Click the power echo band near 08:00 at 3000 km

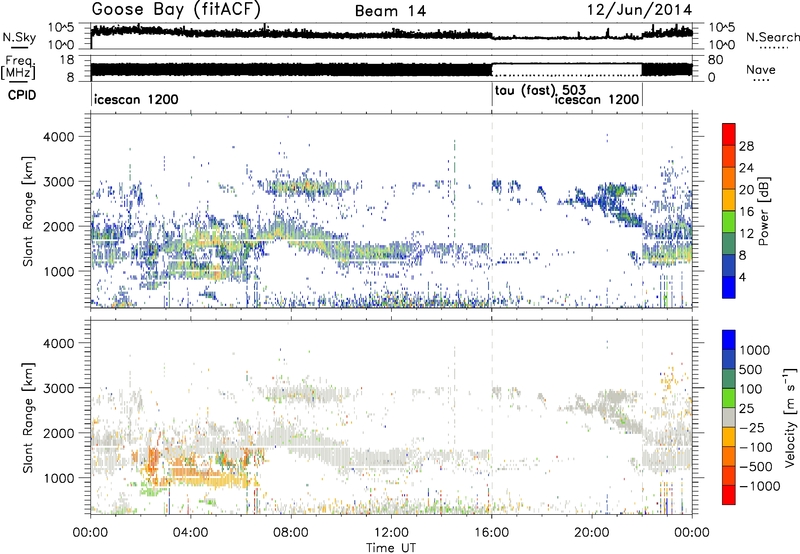[x=304, y=188]
